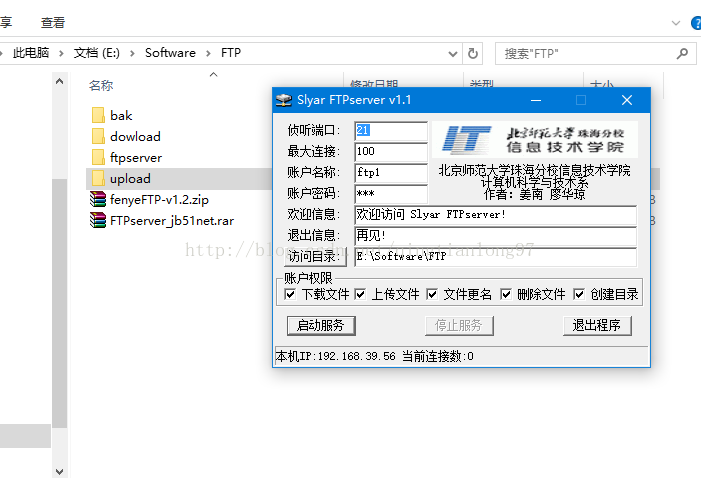Click the 欢迎信息 message field
701x478 pixels.
coord(495,215)
